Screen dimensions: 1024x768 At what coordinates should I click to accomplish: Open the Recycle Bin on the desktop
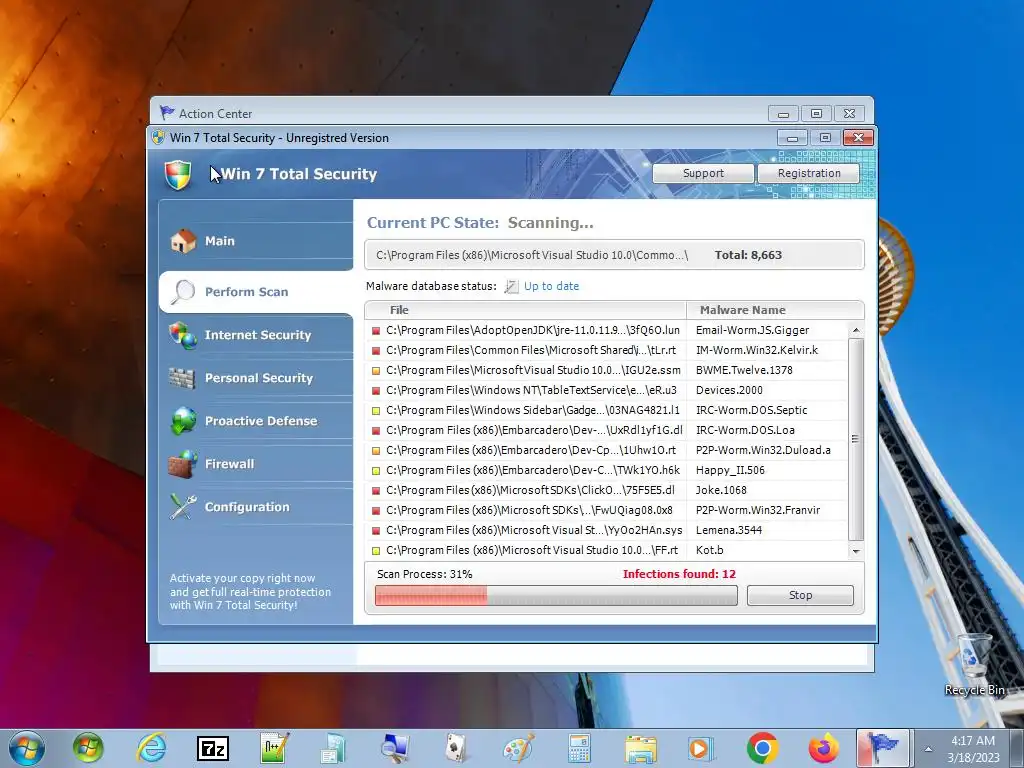974,664
